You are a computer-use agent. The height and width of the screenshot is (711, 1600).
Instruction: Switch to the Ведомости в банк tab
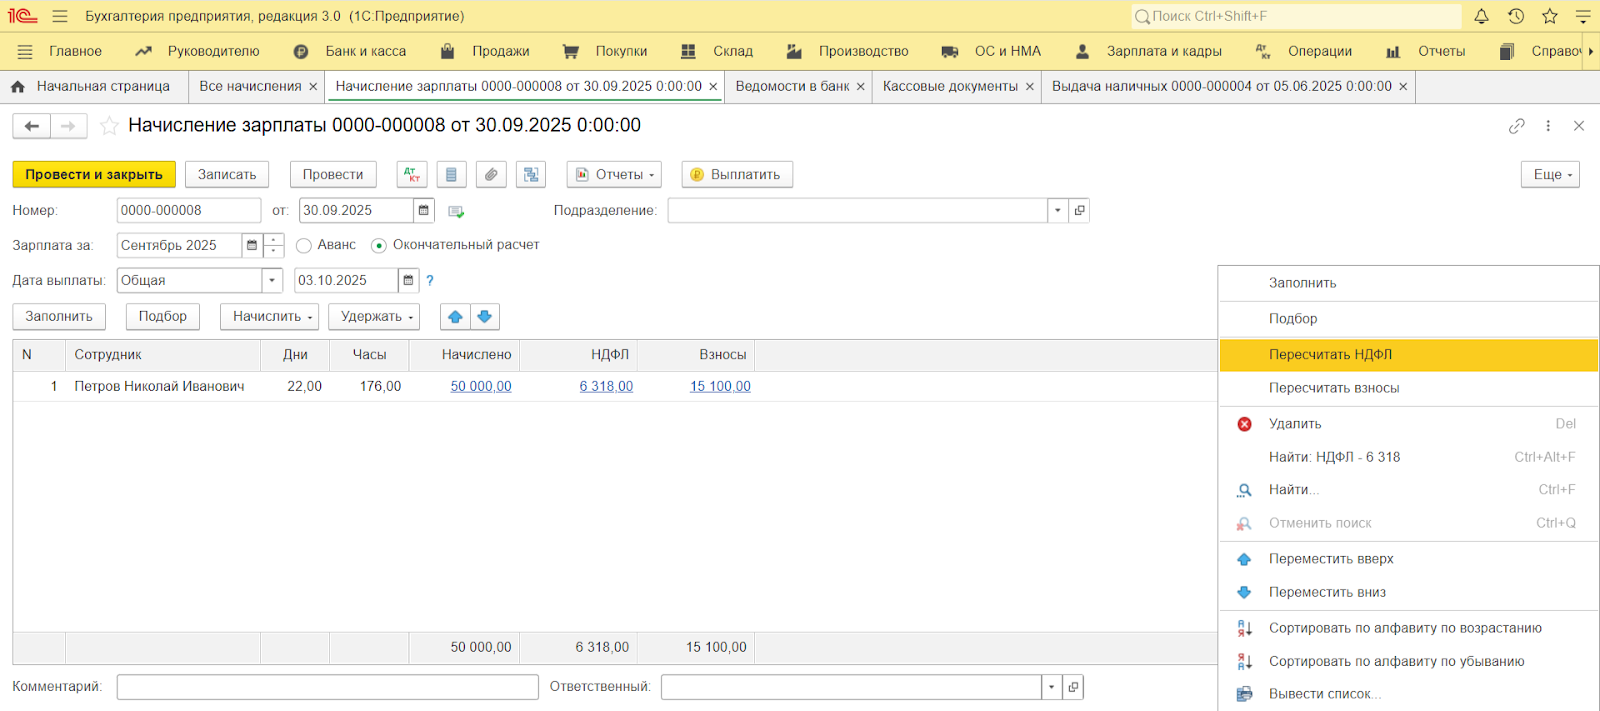(x=792, y=87)
